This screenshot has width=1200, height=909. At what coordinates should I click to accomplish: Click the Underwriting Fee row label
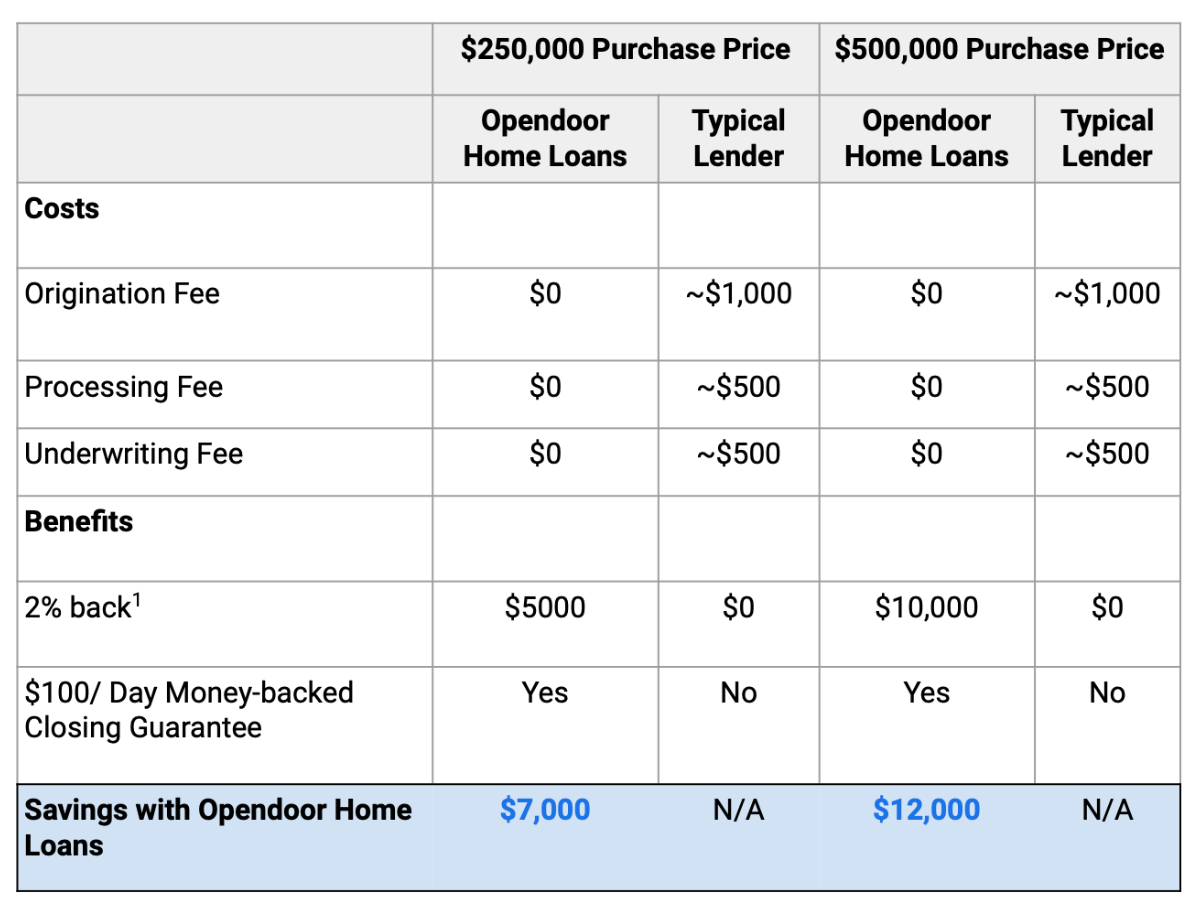[134, 454]
